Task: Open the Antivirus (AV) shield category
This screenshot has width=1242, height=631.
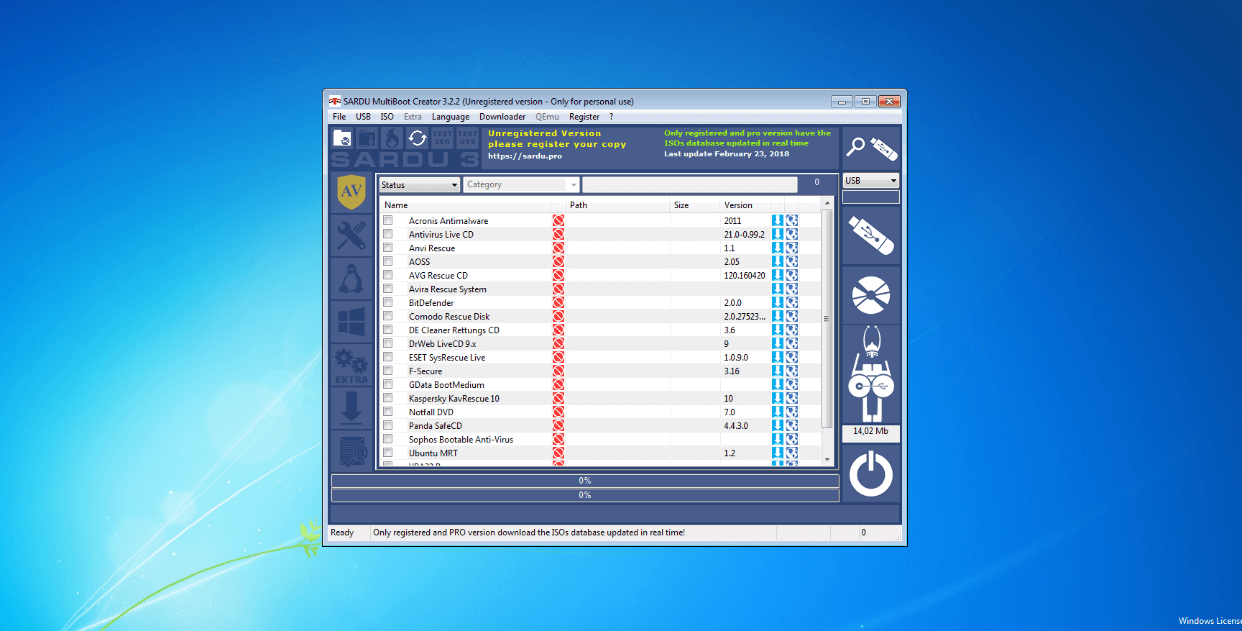Action: [351, 192]
